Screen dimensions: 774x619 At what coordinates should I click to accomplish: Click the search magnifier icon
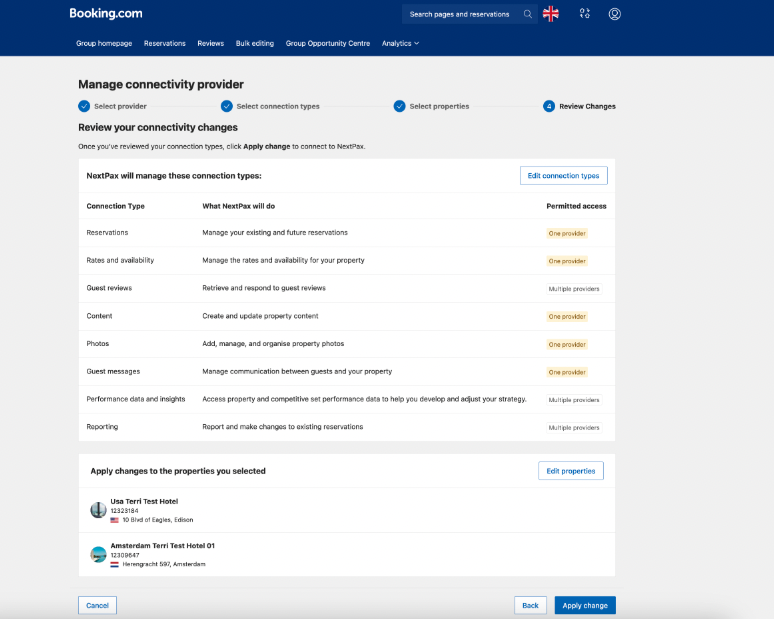528,14
